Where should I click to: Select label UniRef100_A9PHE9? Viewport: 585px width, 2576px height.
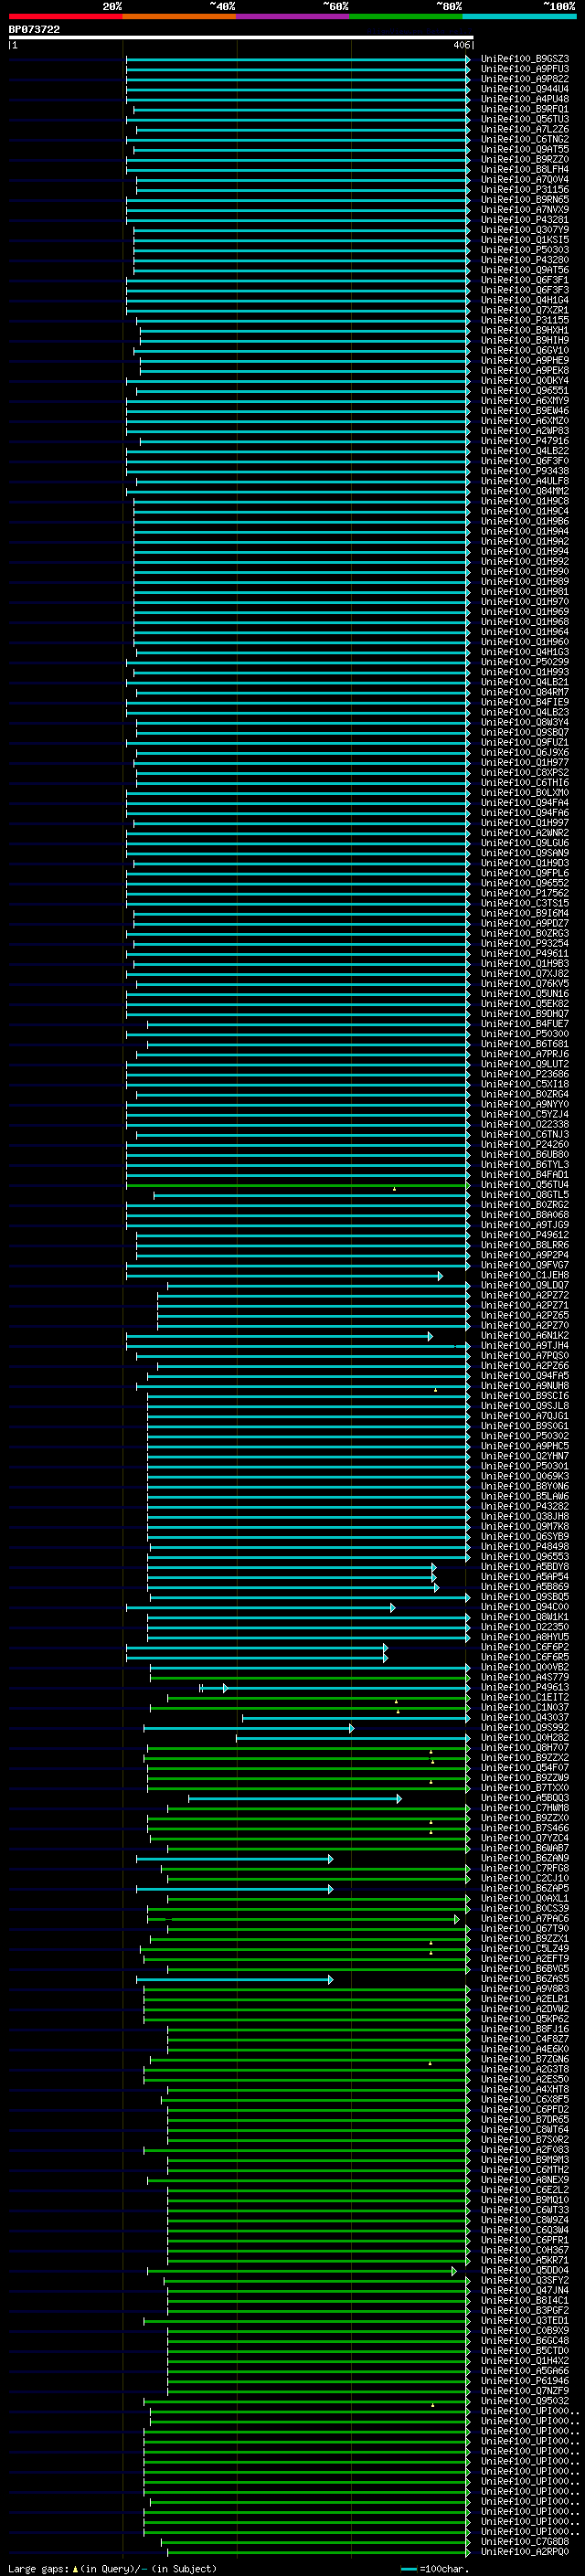pyautogui.click(x=525, y=360)
